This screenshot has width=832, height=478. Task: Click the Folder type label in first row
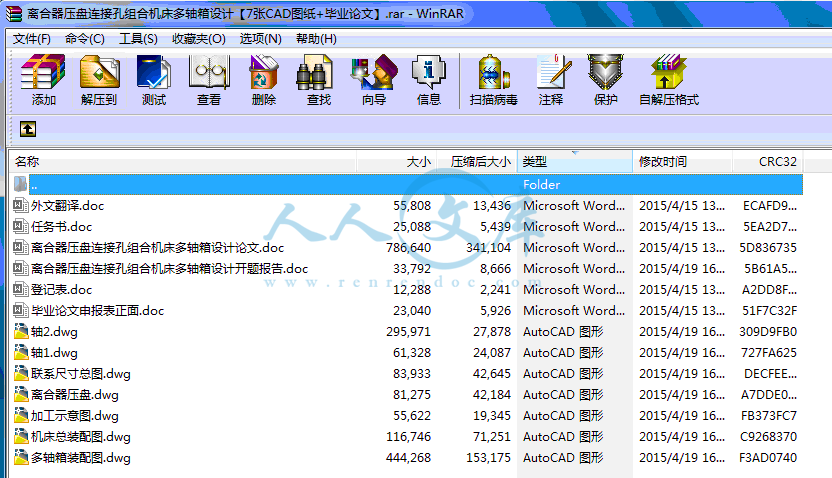[x=541, y=184]
